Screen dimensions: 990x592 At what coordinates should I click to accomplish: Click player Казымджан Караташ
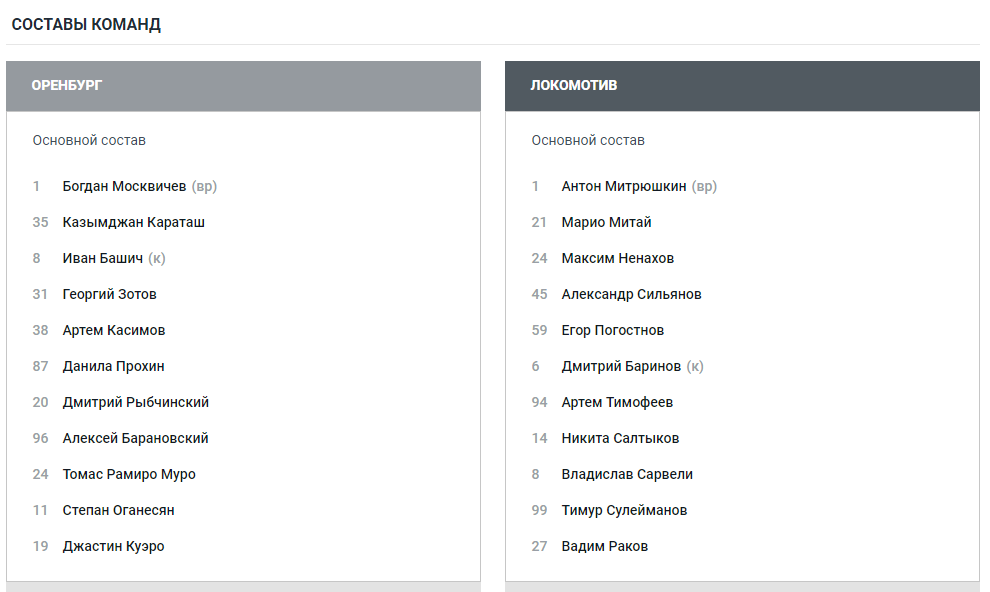point(133,222)
